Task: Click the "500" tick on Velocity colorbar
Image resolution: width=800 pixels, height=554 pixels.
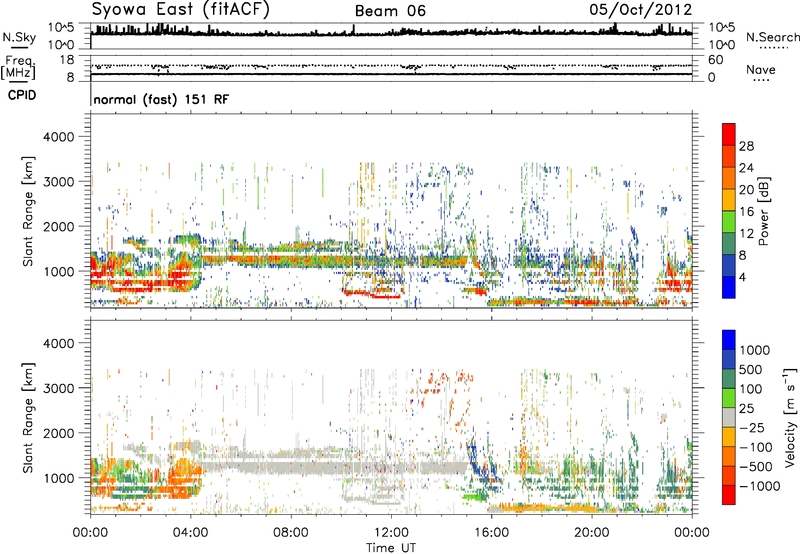Action: (750, 370)
